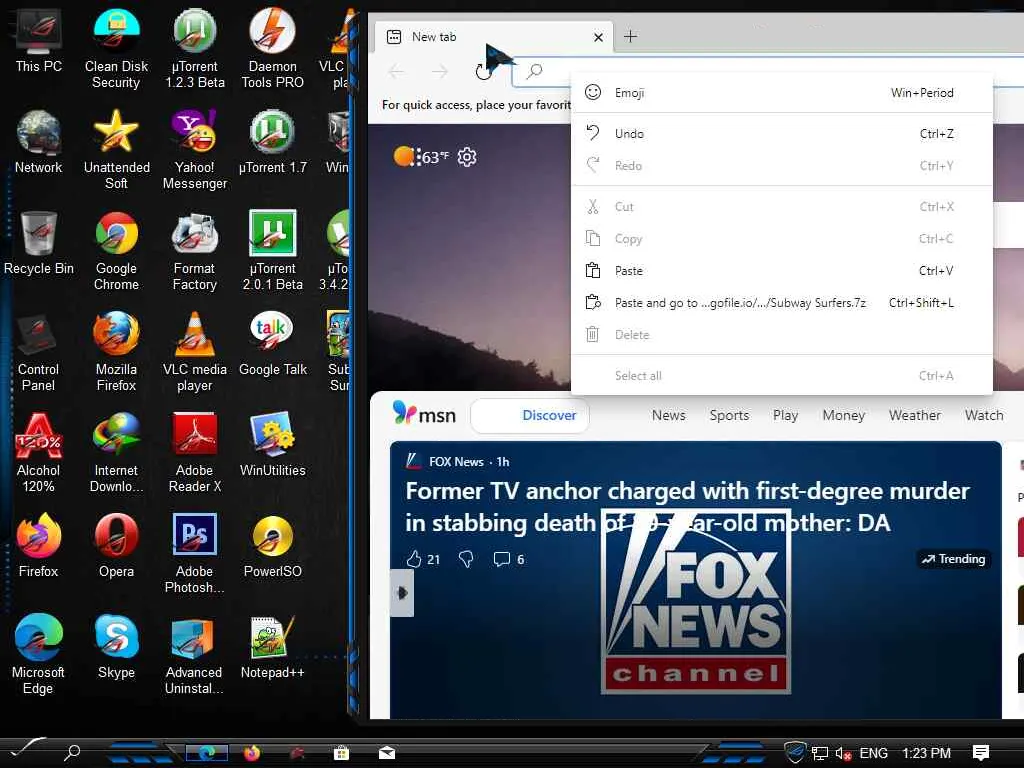The height and width of the screenshot is (768, 1024).
Task: Open the Mail app in taskbar
Action: pyautogui.click(x=387, y=753)
